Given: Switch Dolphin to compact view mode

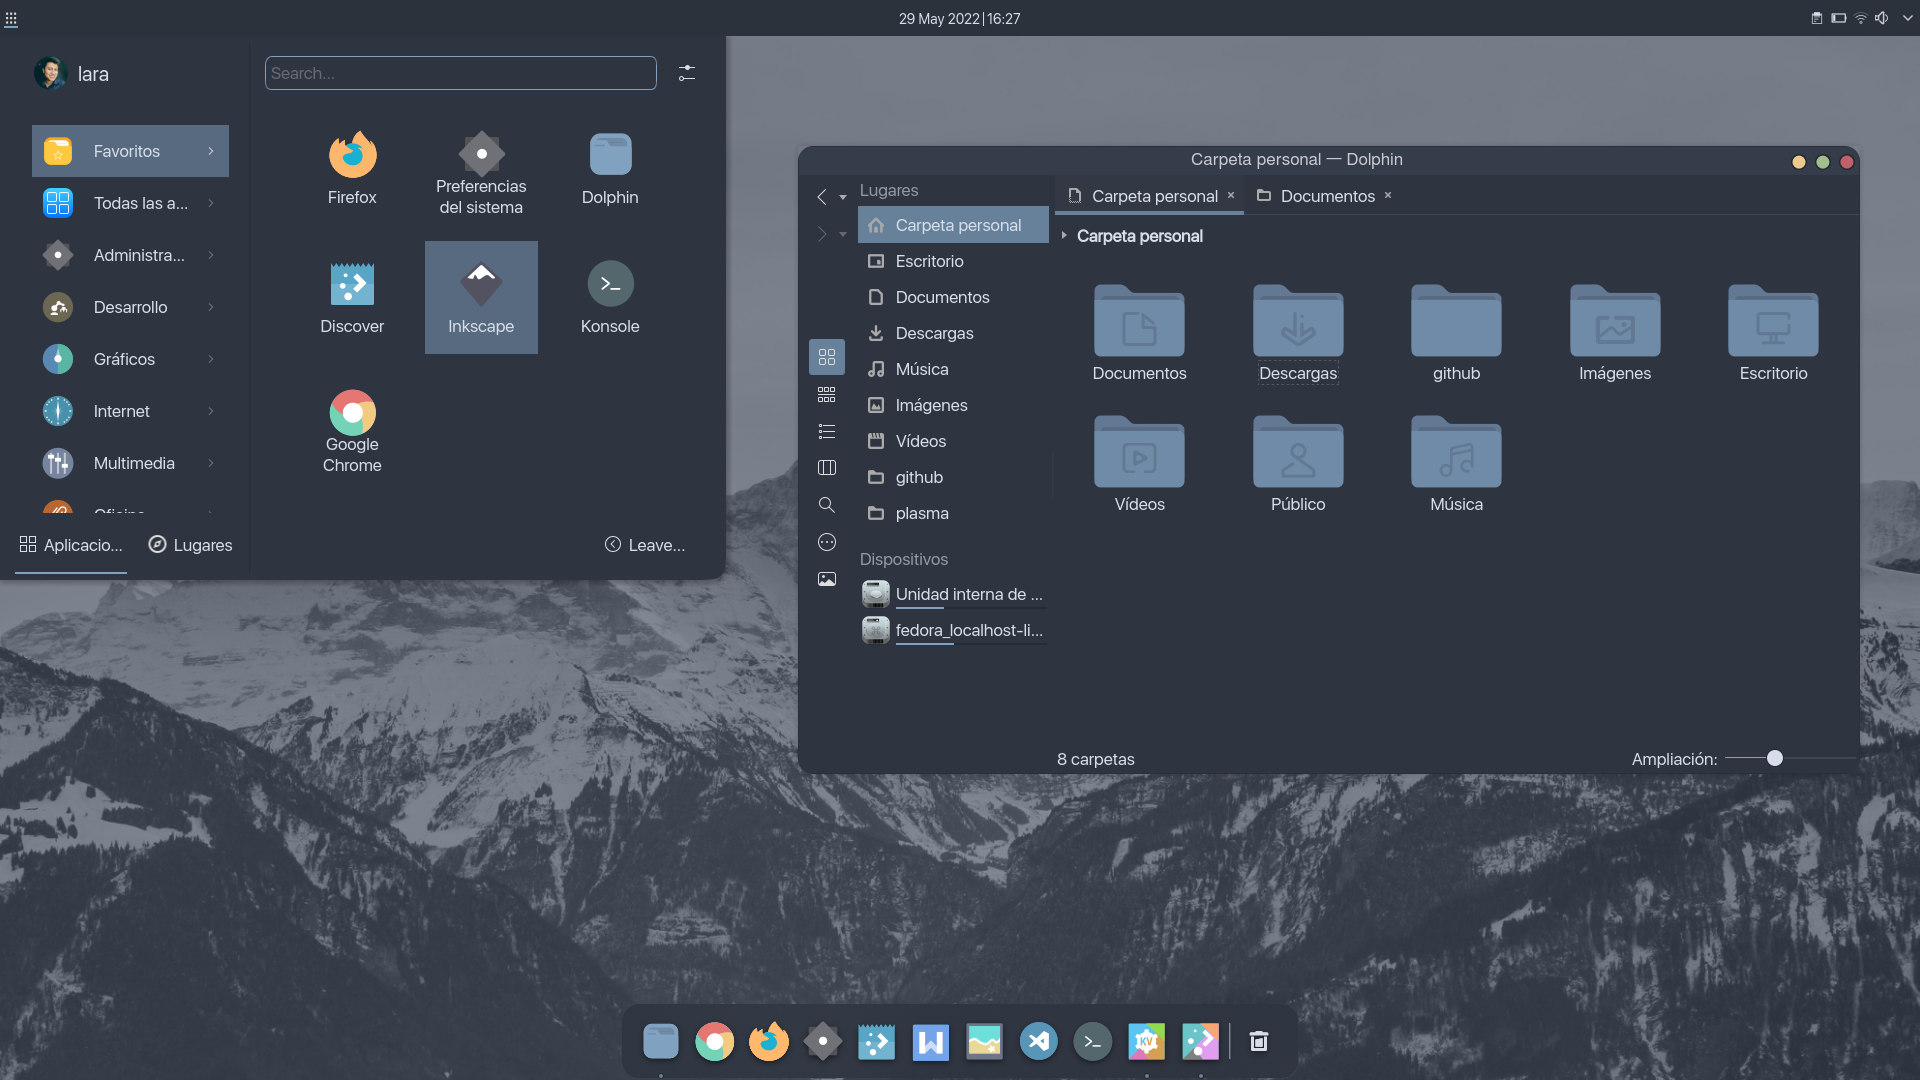Looking at the screenshot, I should tap(827, 395).
